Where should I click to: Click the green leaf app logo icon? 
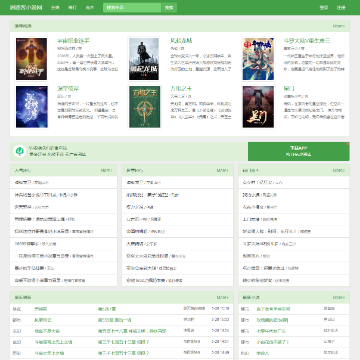[20, 151]
